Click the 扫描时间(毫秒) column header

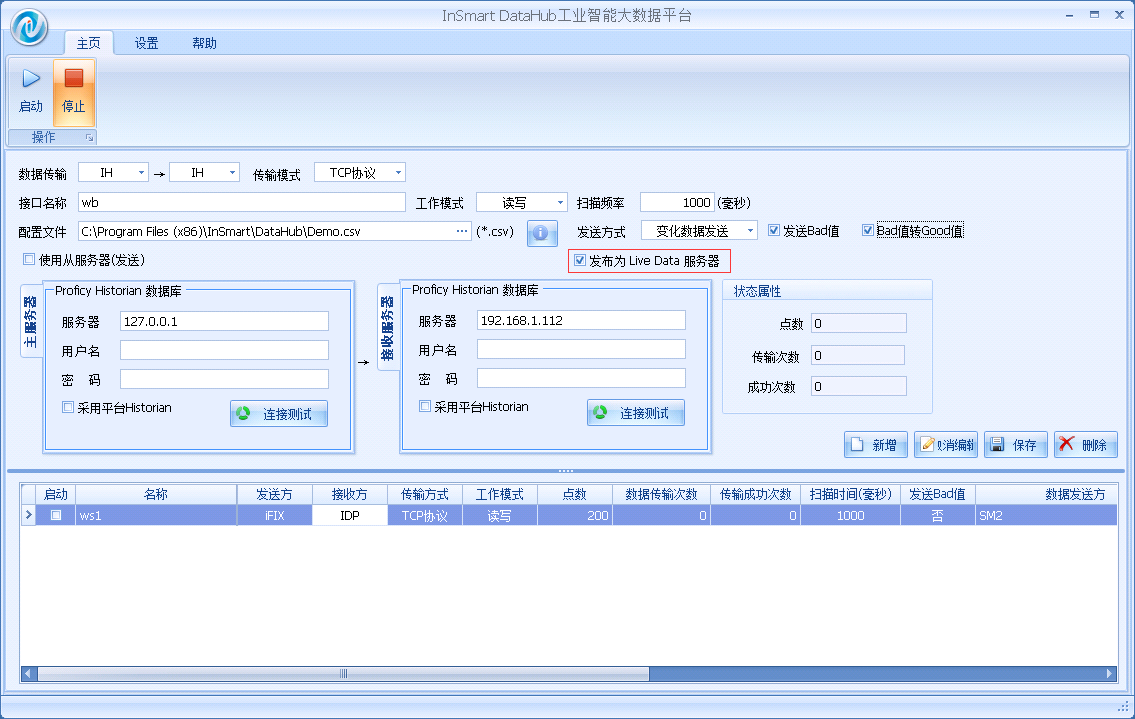click(x=851, y=494)
